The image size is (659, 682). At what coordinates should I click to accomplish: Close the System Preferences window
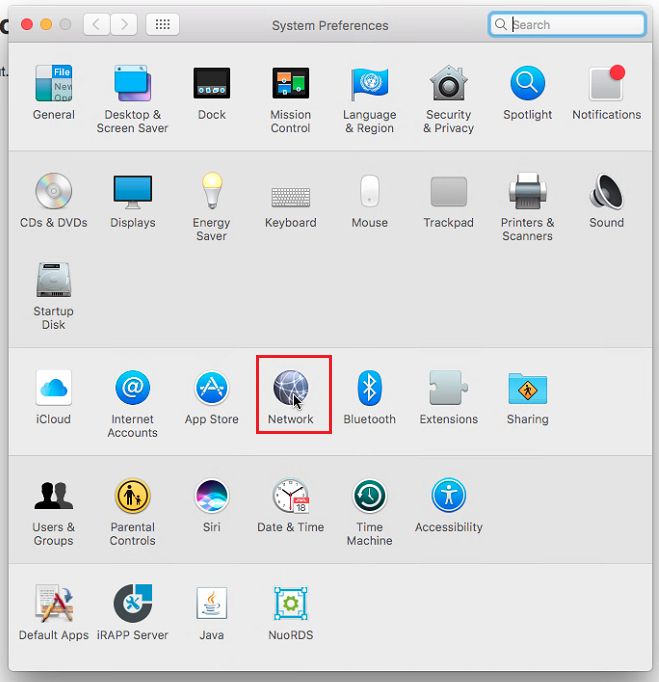point(27,24)
